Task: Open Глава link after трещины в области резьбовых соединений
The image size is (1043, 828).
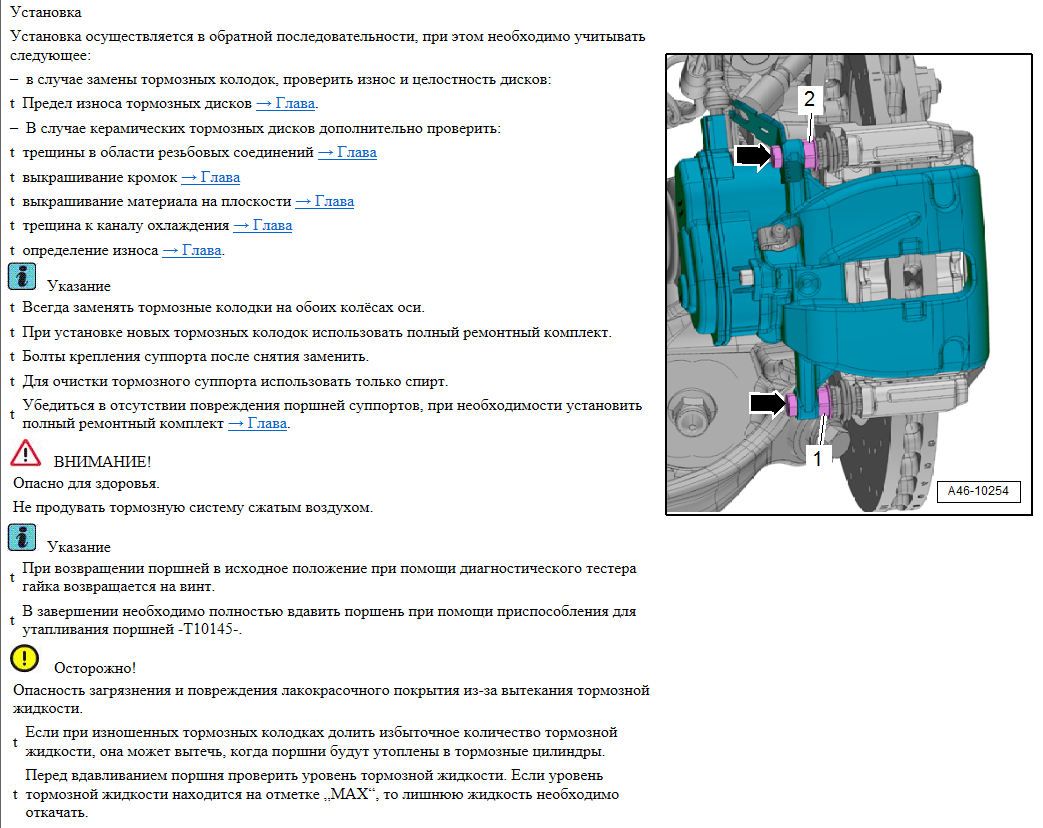Action: coord(347,152)
